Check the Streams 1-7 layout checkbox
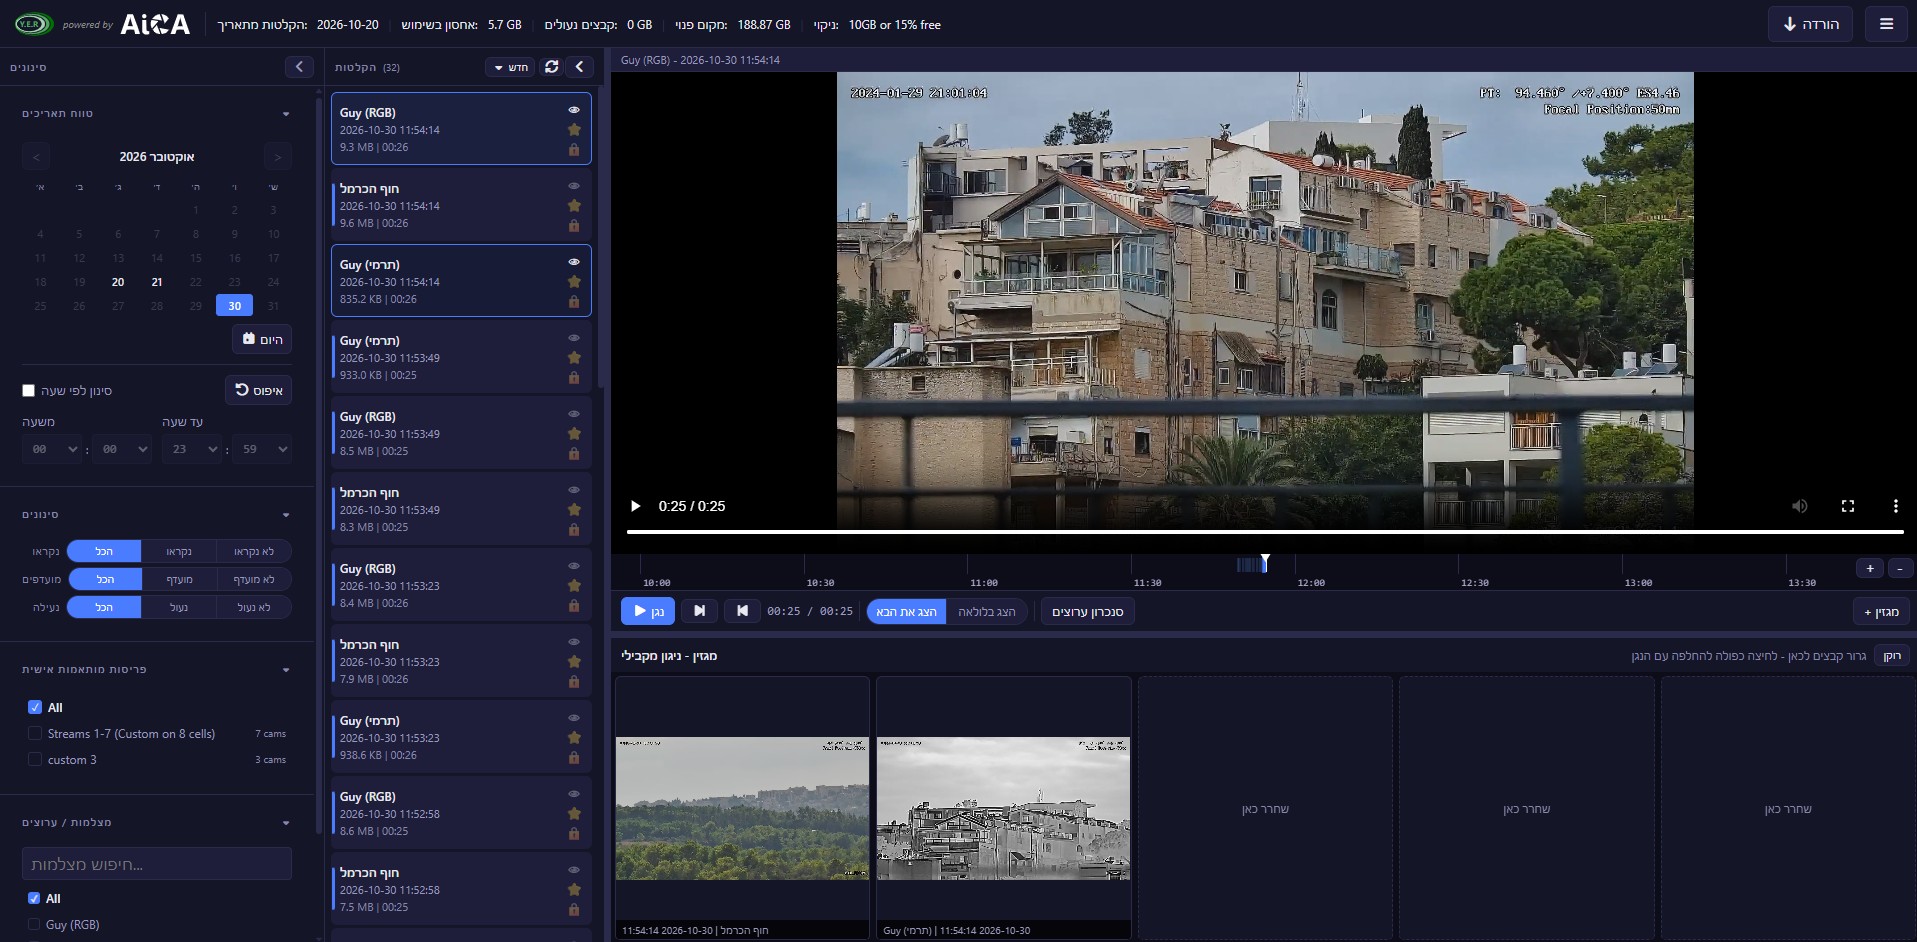The width and height of the screenshot is (1917, 942). 35,734
